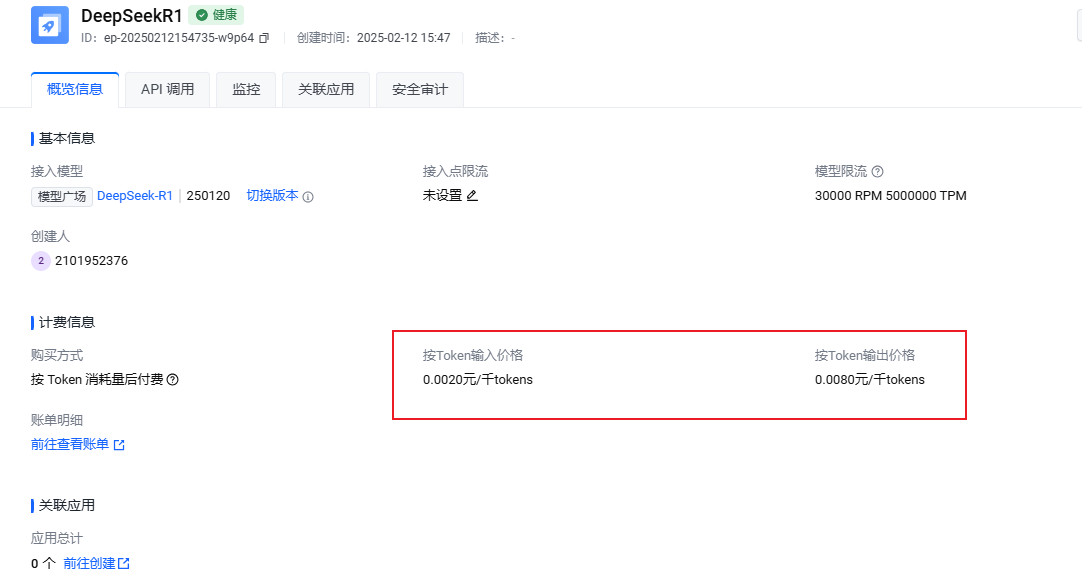Click the copy icon next to the endpoint ID
This screenshot has height=579, width=1082.
pos(264,38)
